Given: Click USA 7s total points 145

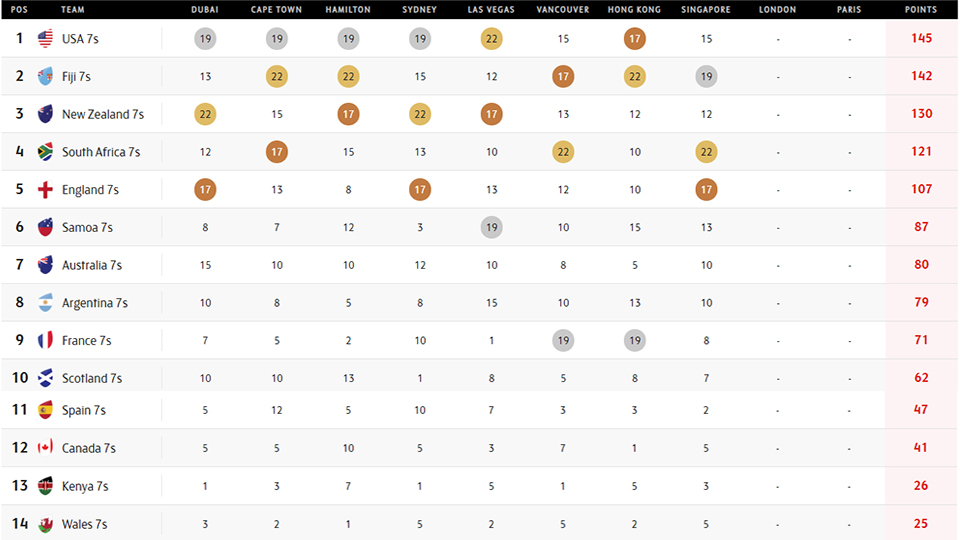Looking at the screenshot, I should pyautogui.click(x=921, y=38).
